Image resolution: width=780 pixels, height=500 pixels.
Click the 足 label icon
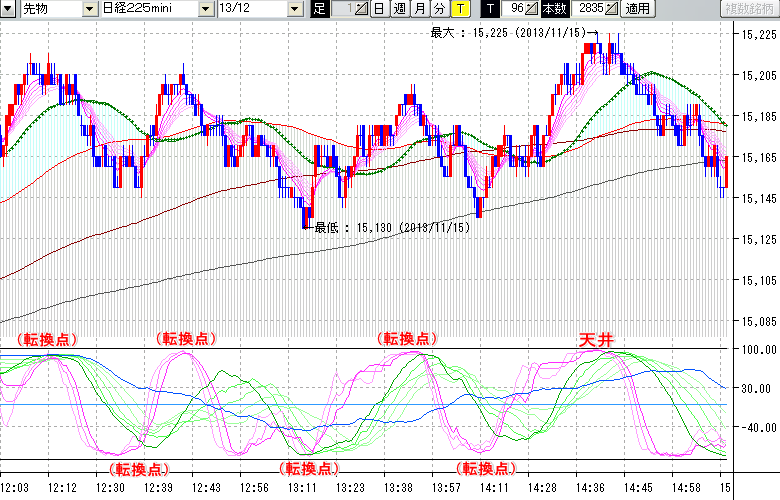[x=319, y=9]
